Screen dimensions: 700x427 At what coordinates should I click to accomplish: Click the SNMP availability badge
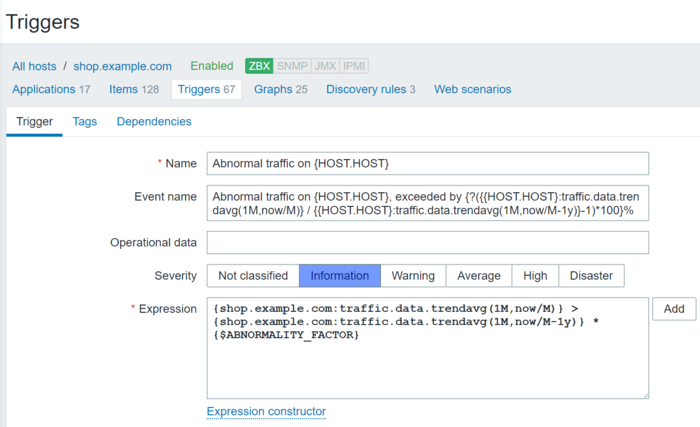(x=291, y=66)
